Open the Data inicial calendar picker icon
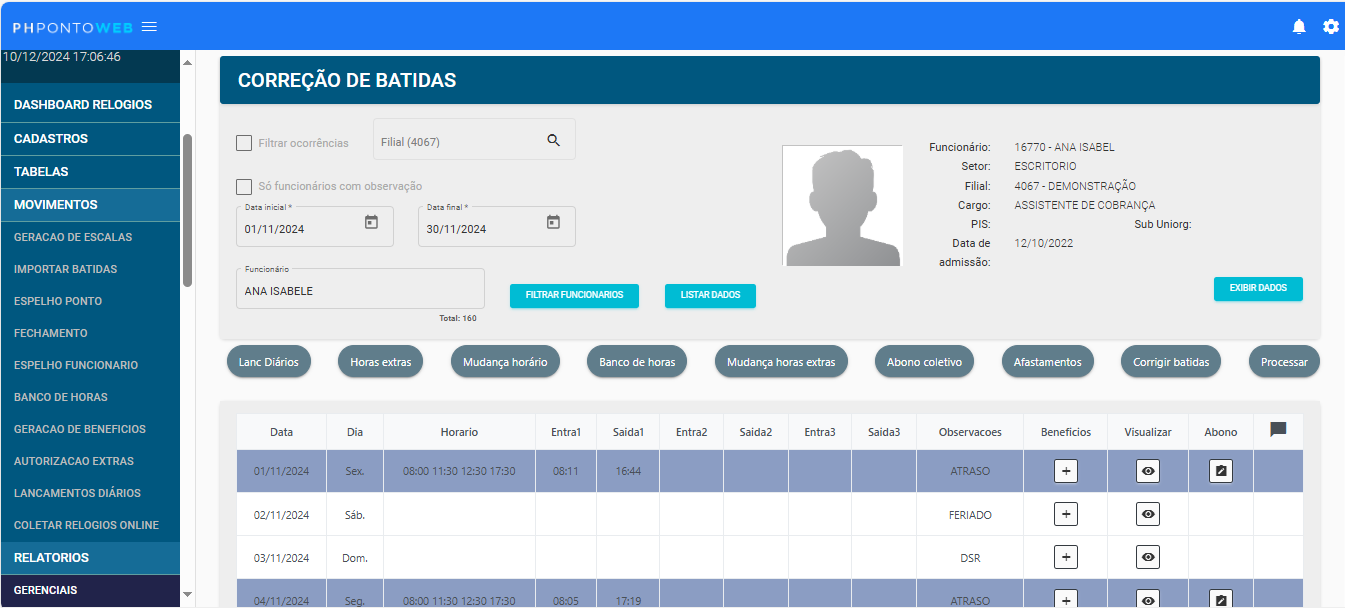Viewport: 1345px width, 608px height. click(x=373, y=223)
